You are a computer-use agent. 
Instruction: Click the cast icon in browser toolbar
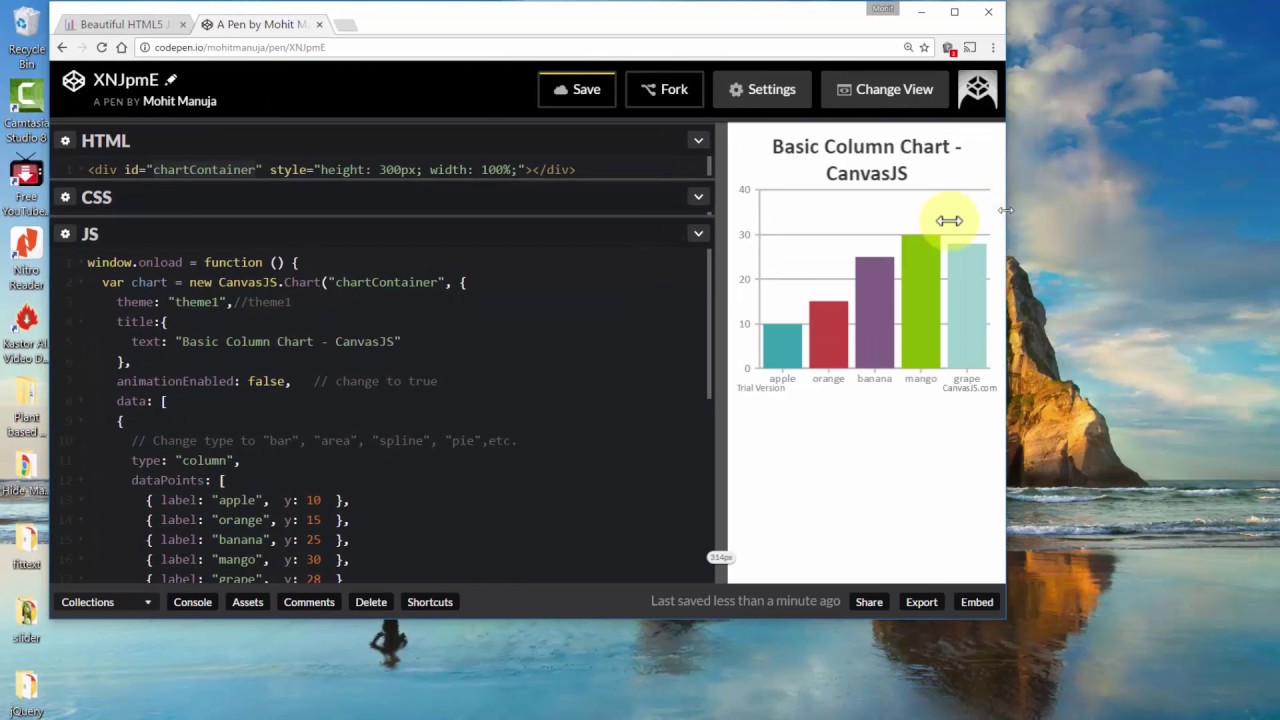[970, 47]
